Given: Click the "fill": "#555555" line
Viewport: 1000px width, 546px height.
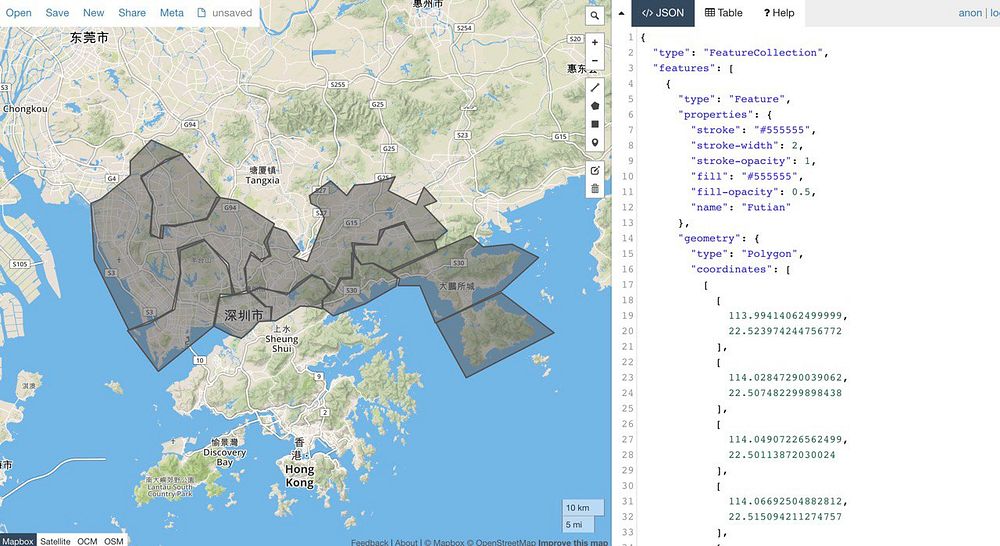Looking at the screenshot, I should tap(746, 177).
